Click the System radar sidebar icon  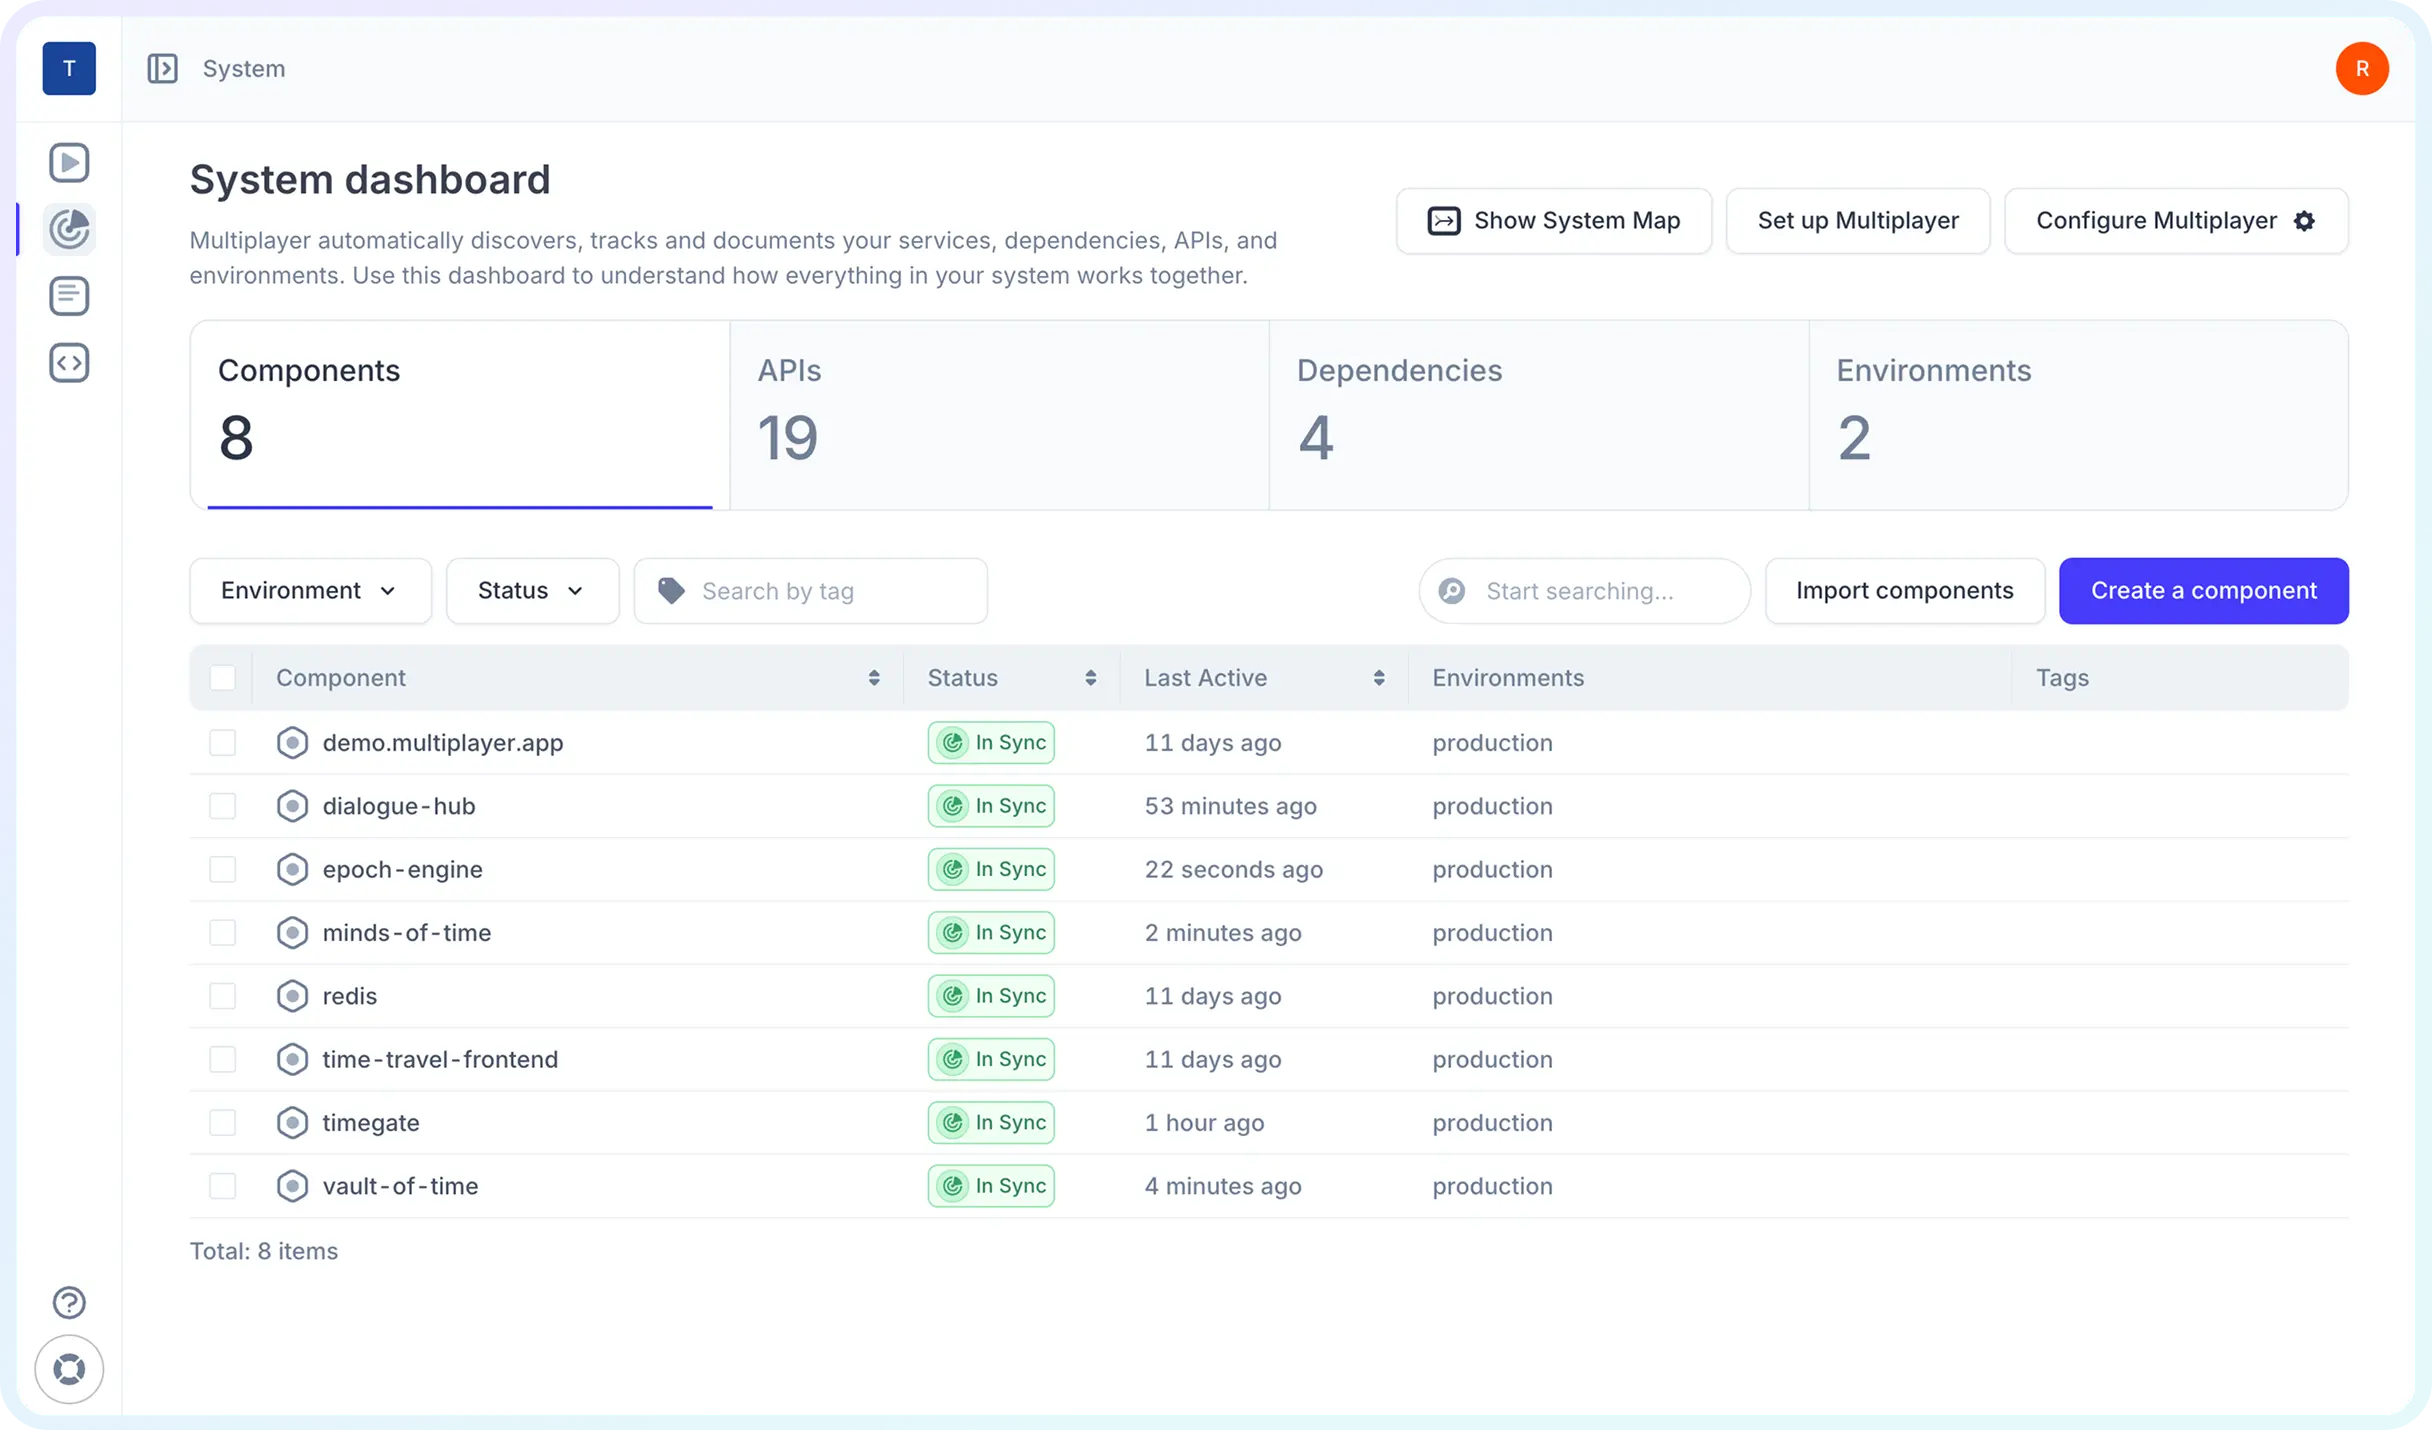point(69,229)
